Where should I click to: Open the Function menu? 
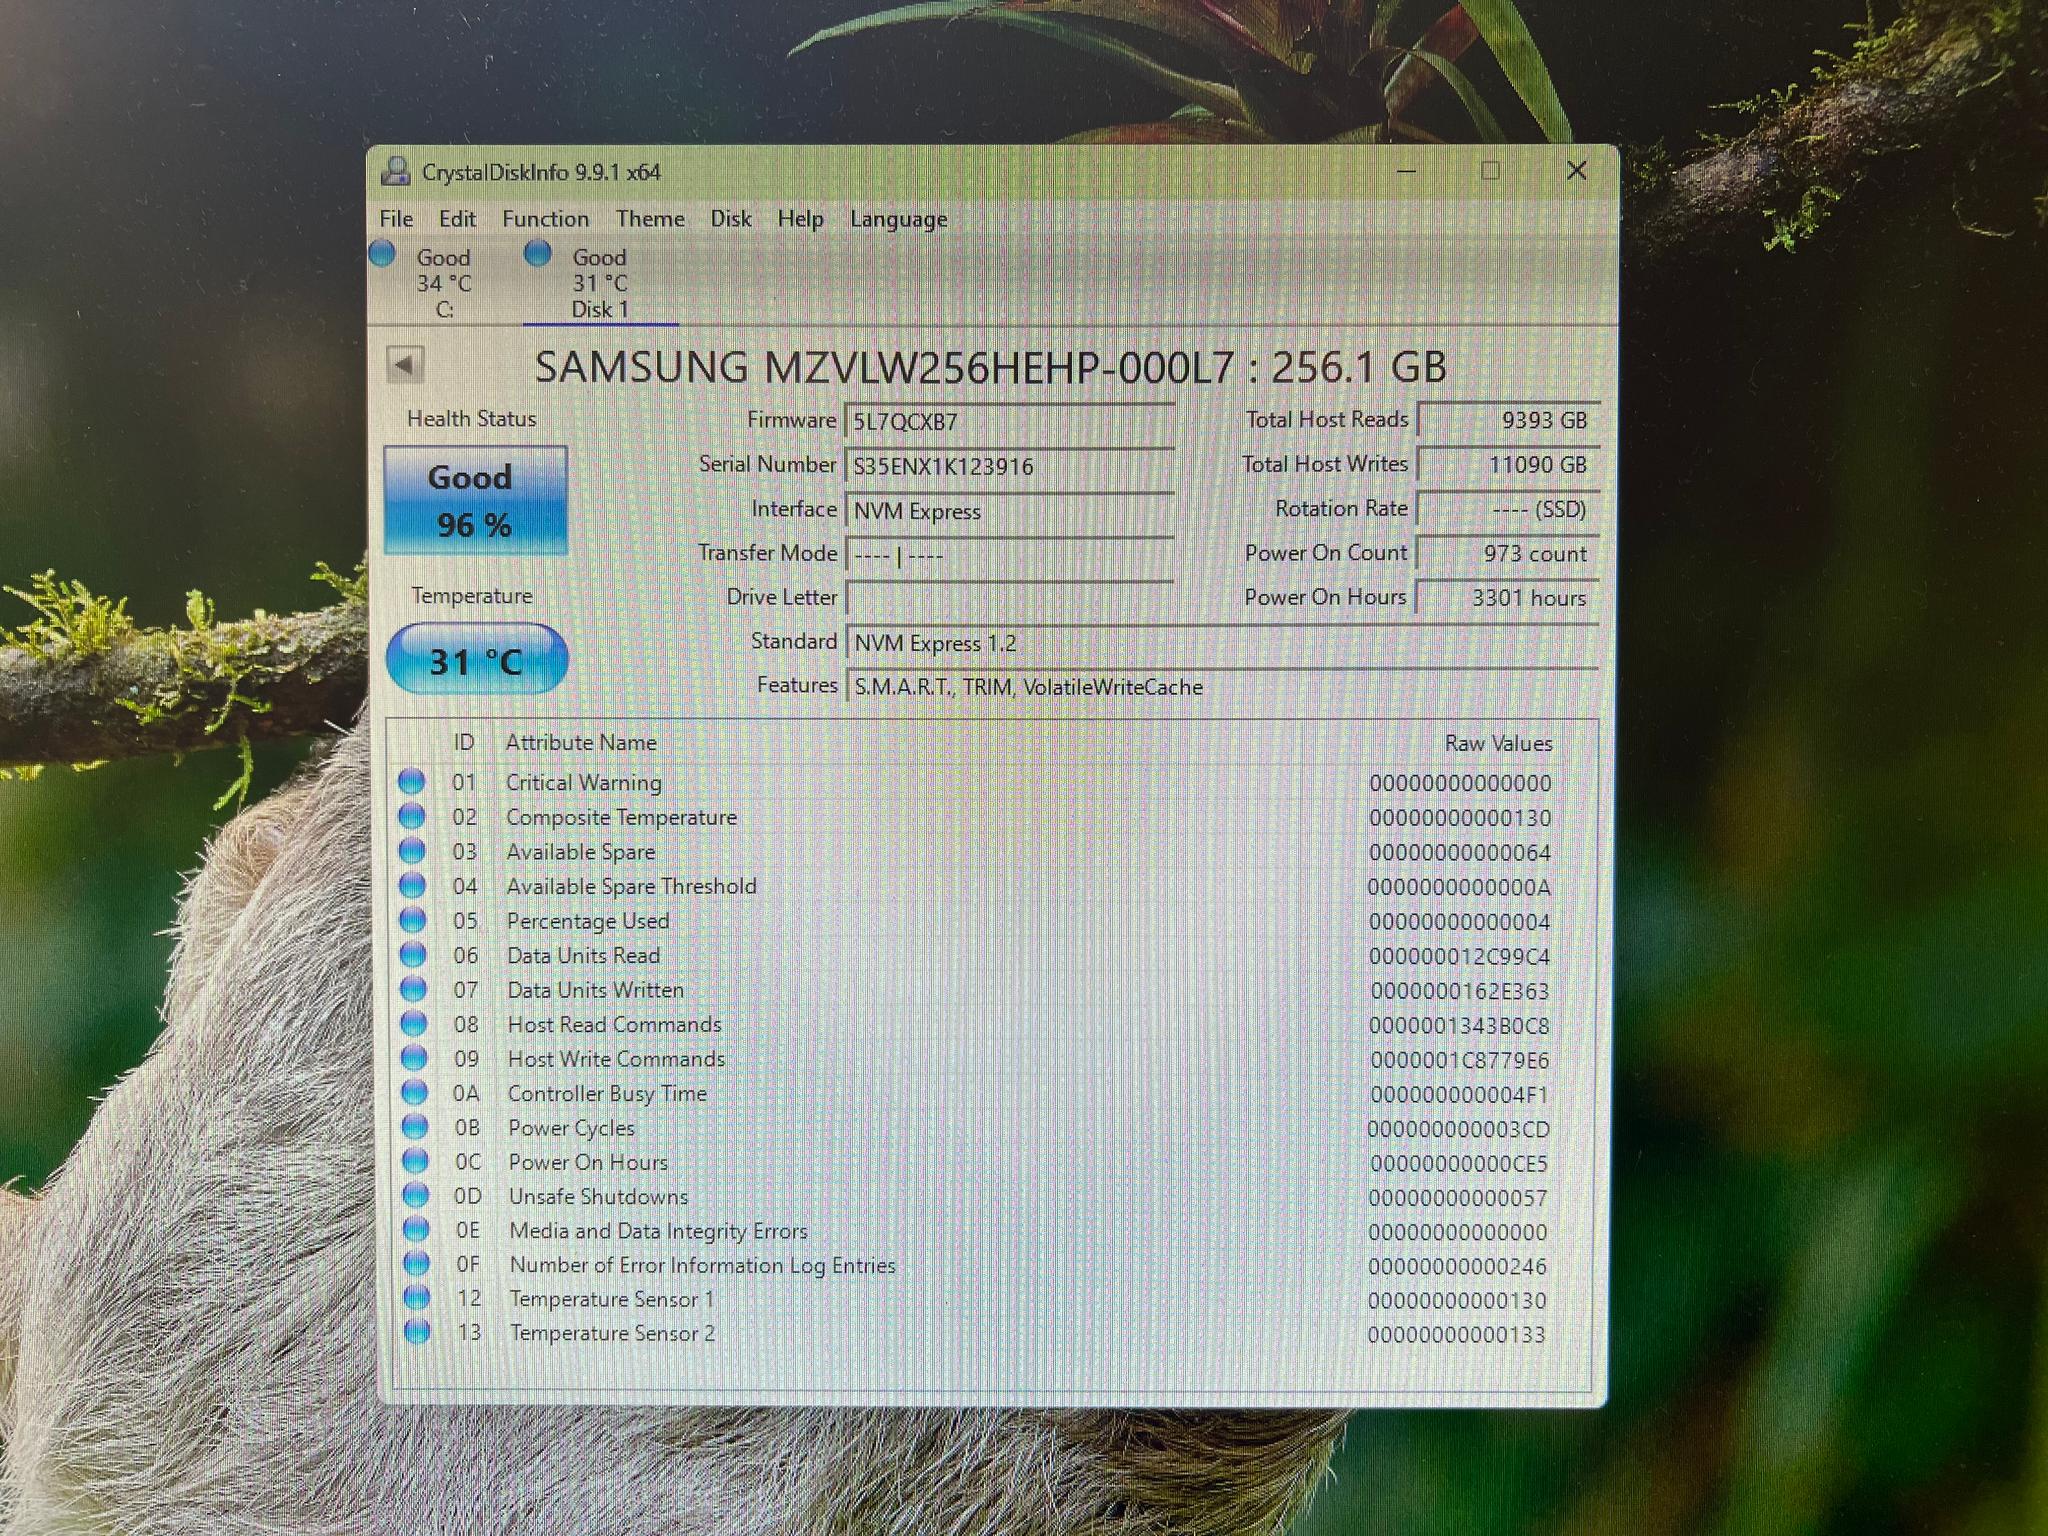click(545, 218)
